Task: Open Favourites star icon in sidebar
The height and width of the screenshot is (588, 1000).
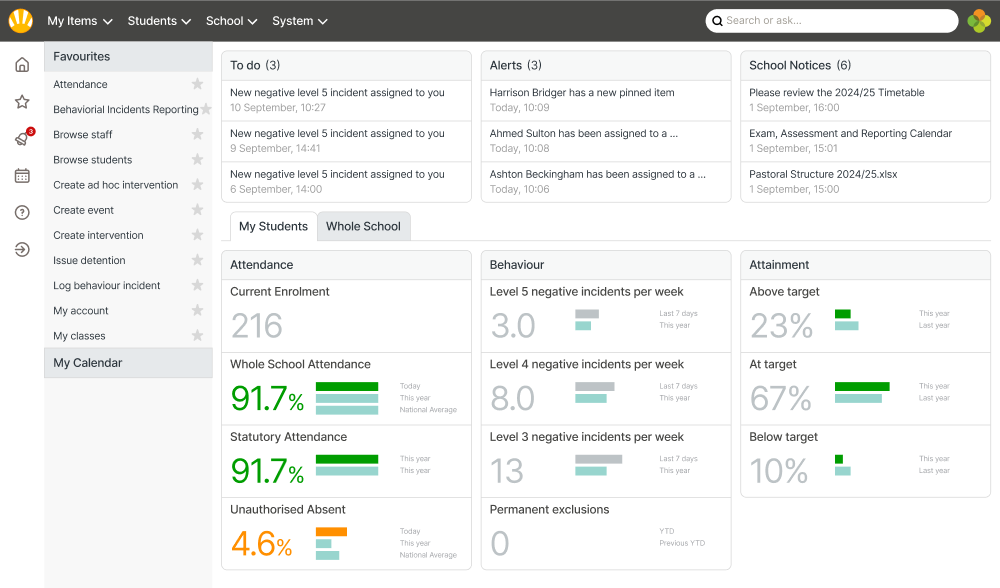Action: click(22, 102)
